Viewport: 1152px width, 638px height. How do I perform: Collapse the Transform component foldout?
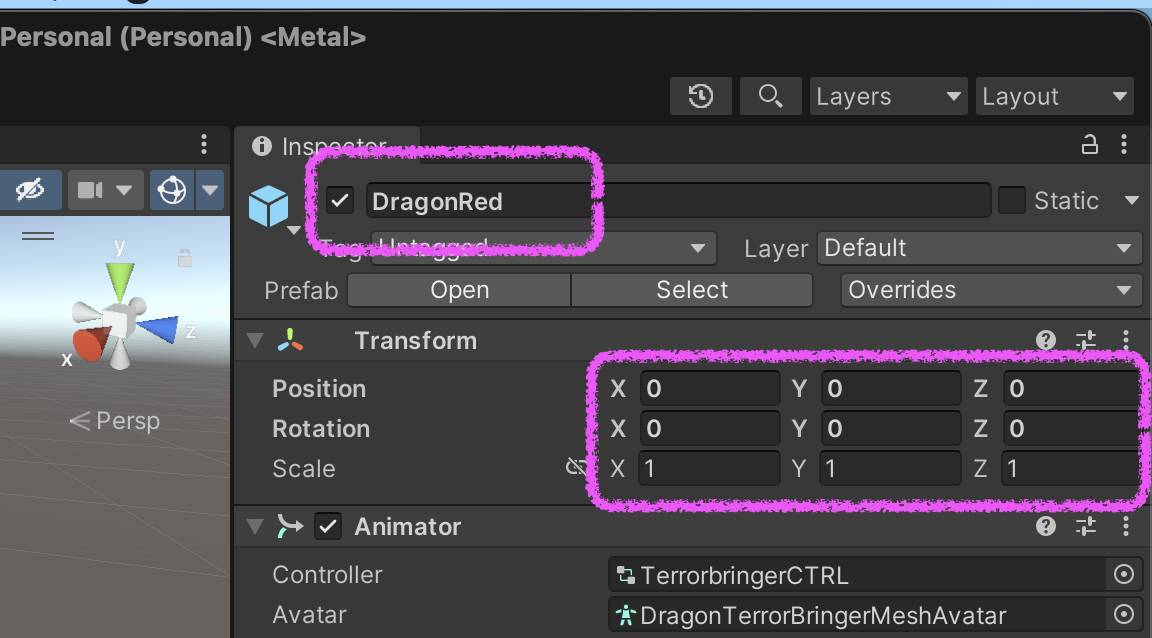point(255,340)
